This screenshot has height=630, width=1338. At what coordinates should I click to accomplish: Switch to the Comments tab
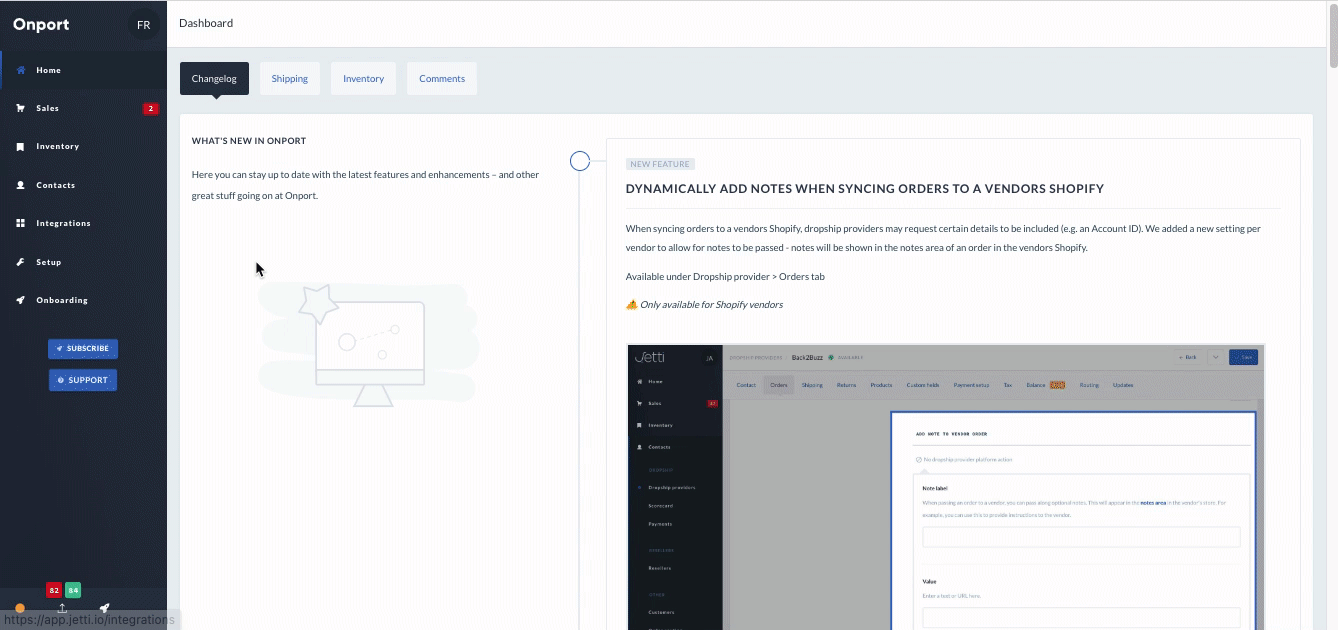442,79
